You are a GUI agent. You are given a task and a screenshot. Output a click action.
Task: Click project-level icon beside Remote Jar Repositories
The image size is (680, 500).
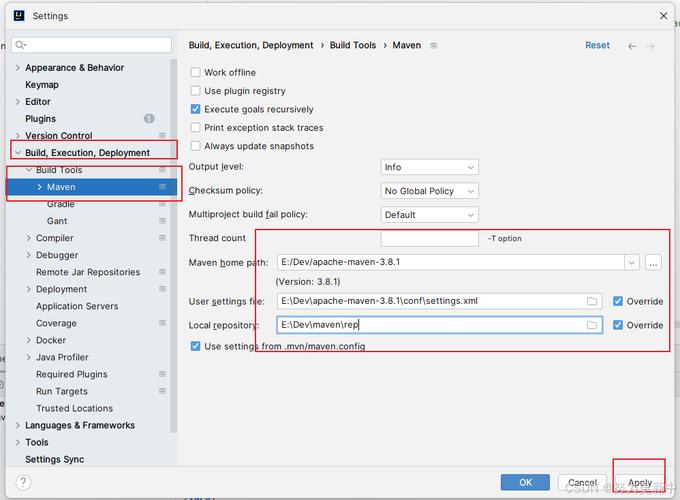click(x=162, y=272)
